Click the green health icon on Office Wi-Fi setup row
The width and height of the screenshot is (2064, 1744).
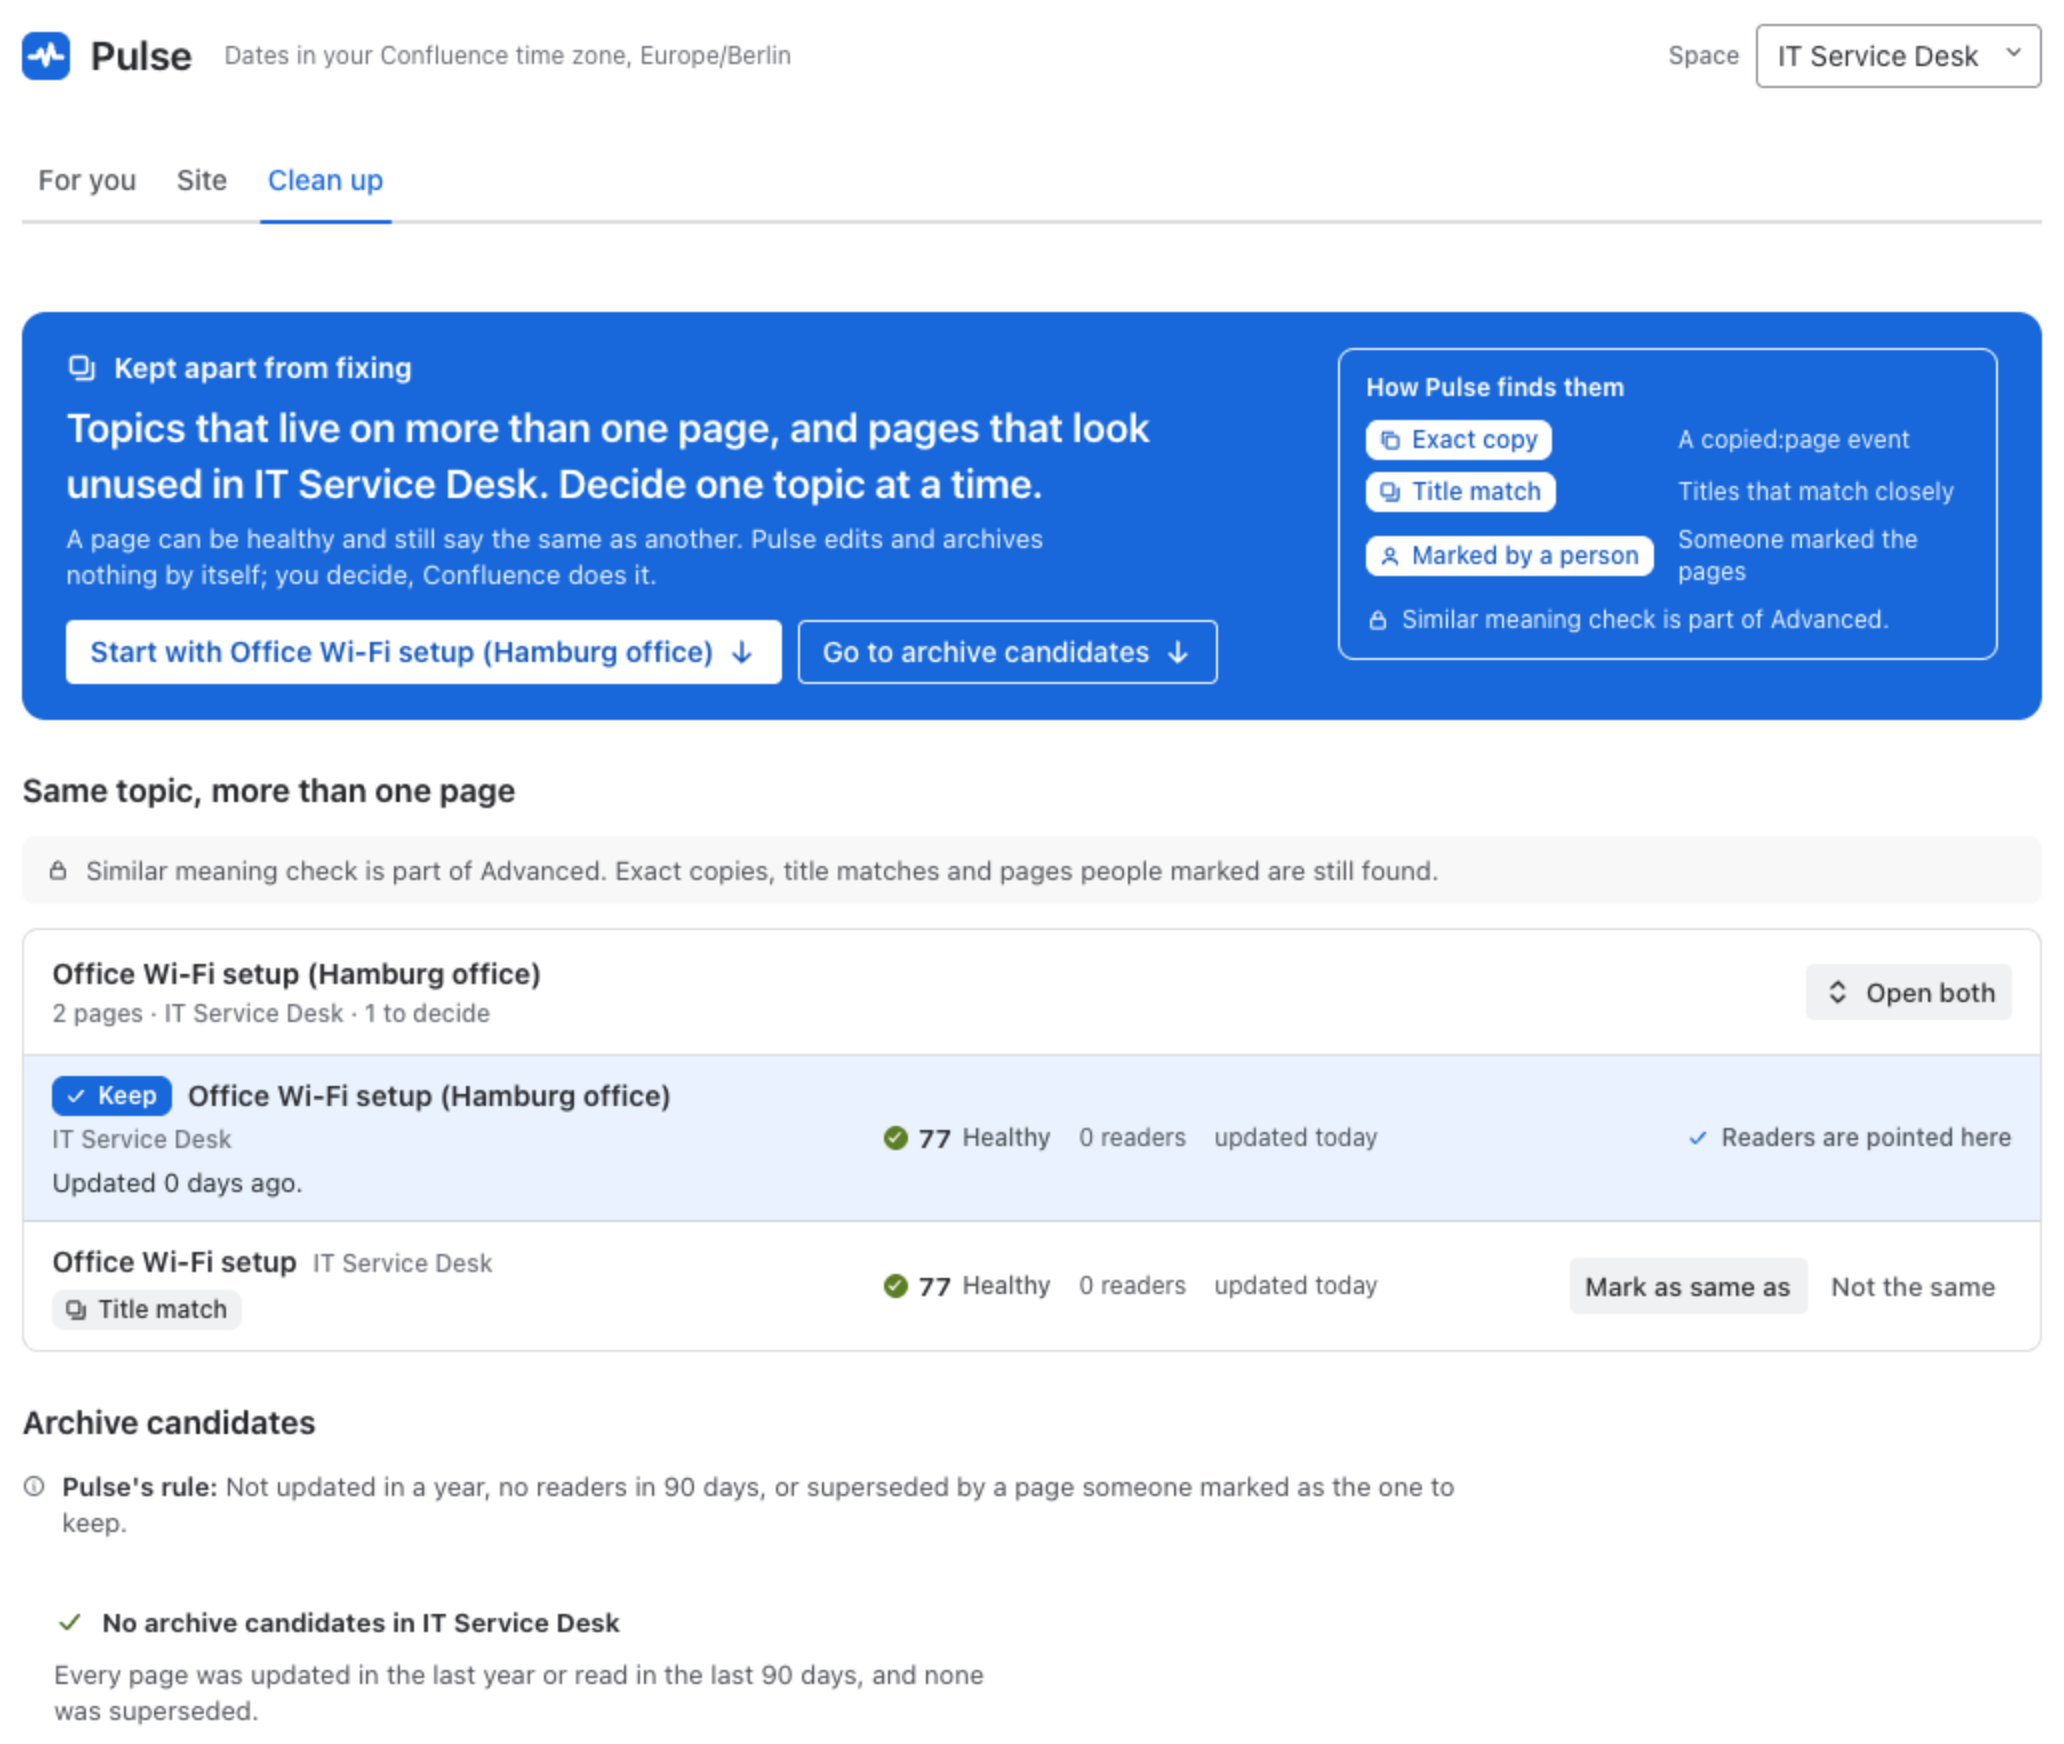click(x=895, y=1286)
